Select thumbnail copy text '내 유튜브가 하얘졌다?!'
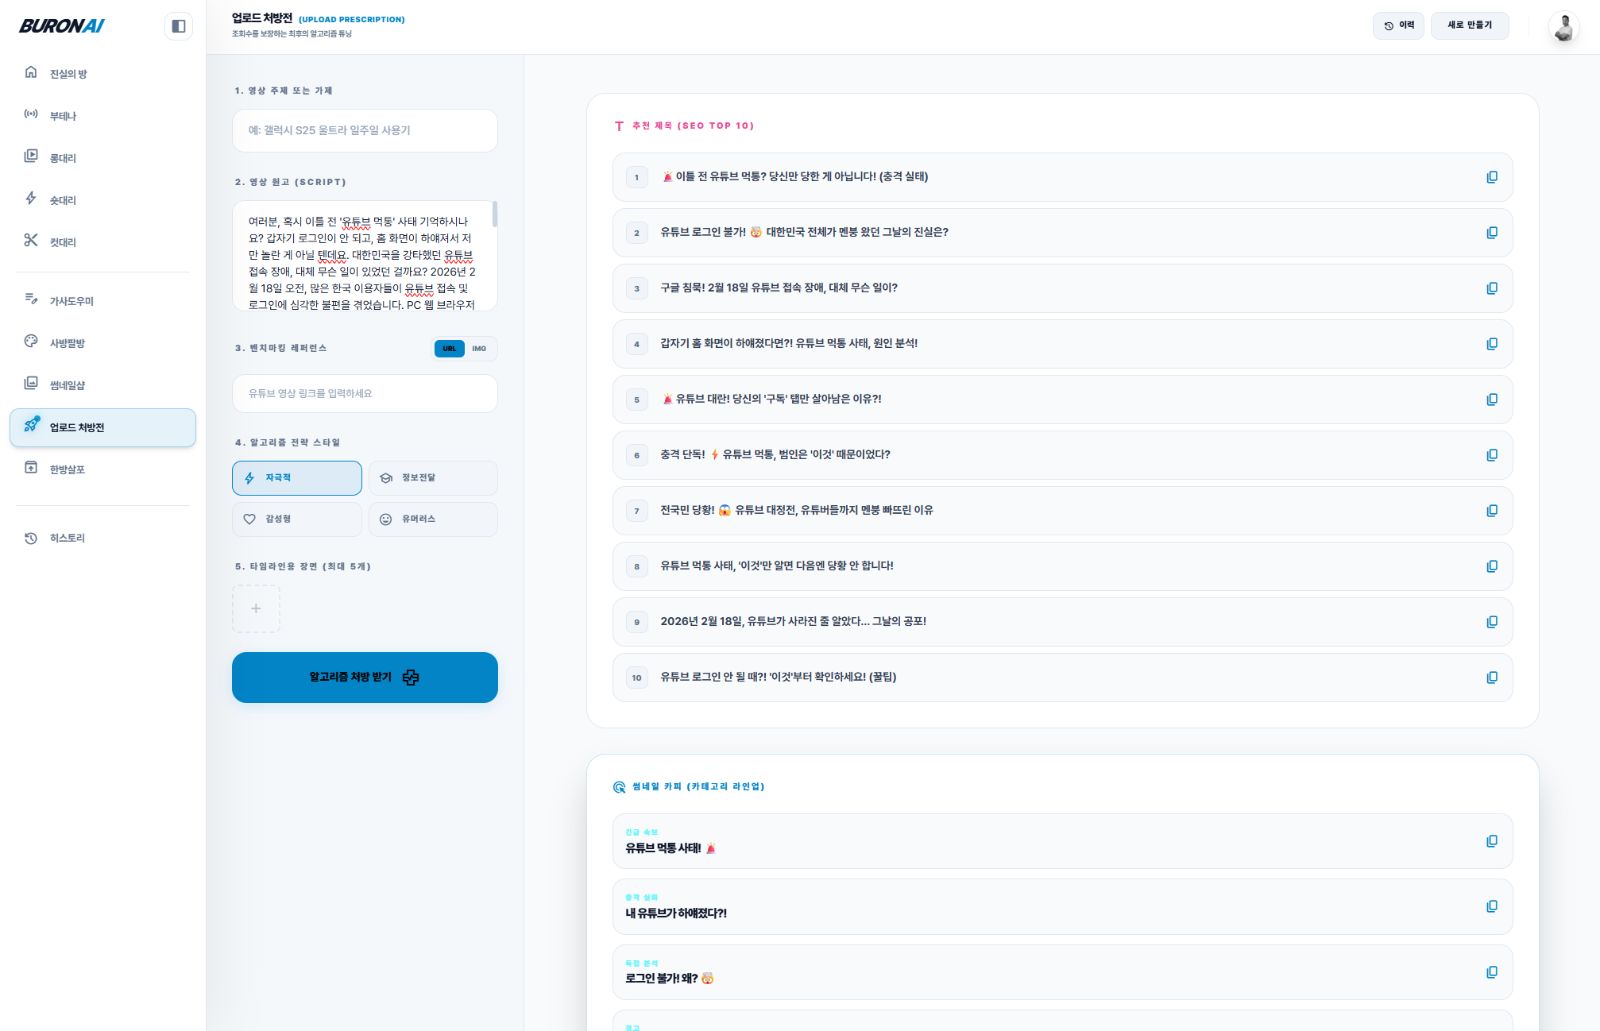This screenshot has width=1600, height=1031. 676,913
